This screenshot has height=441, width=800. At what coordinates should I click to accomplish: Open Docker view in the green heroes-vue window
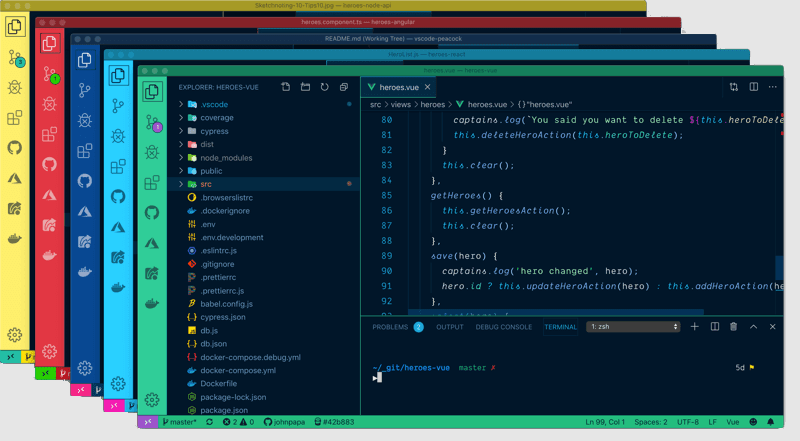click(152, 304)
